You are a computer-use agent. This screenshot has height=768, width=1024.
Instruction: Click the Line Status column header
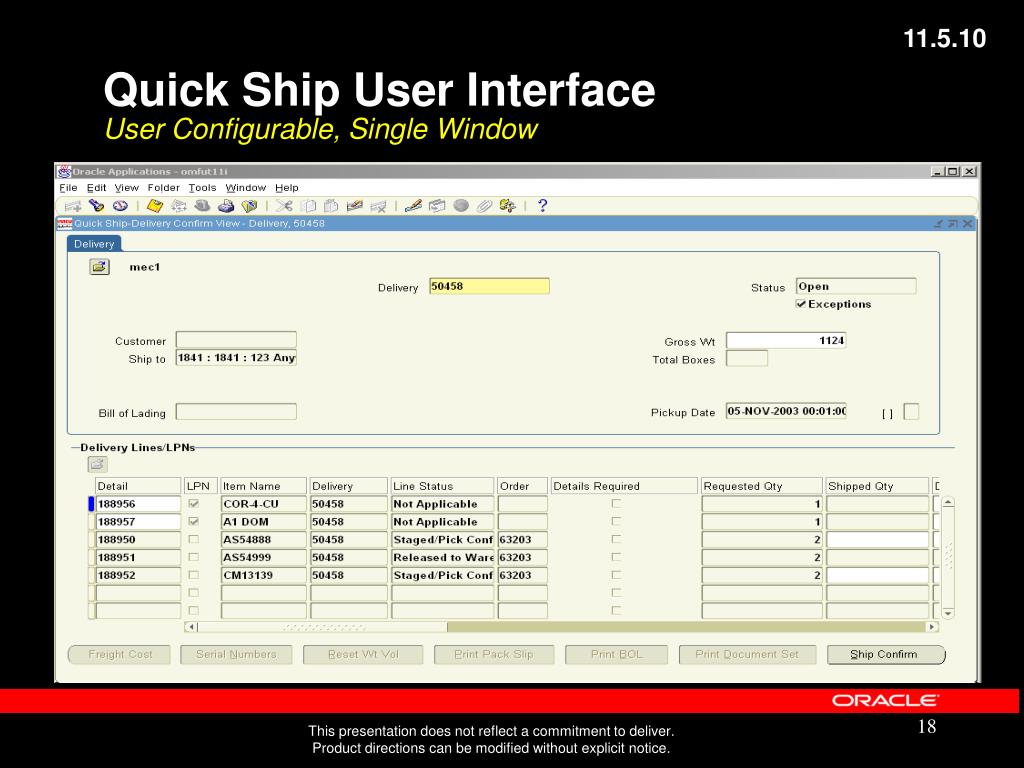(442, 486)
